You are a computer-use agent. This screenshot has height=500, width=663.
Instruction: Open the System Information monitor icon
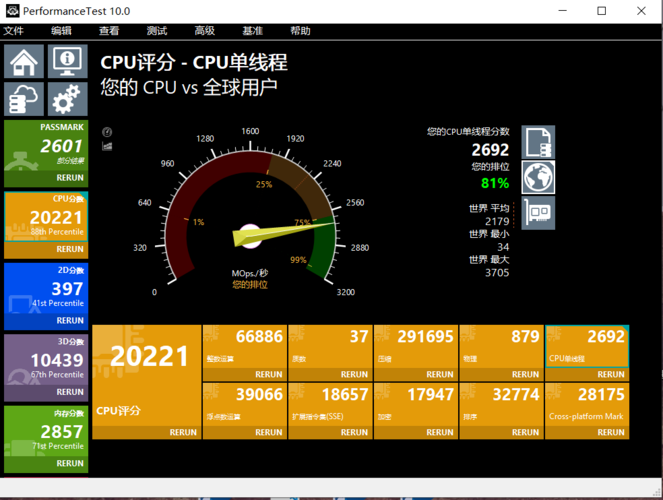[x=67, y=62]
